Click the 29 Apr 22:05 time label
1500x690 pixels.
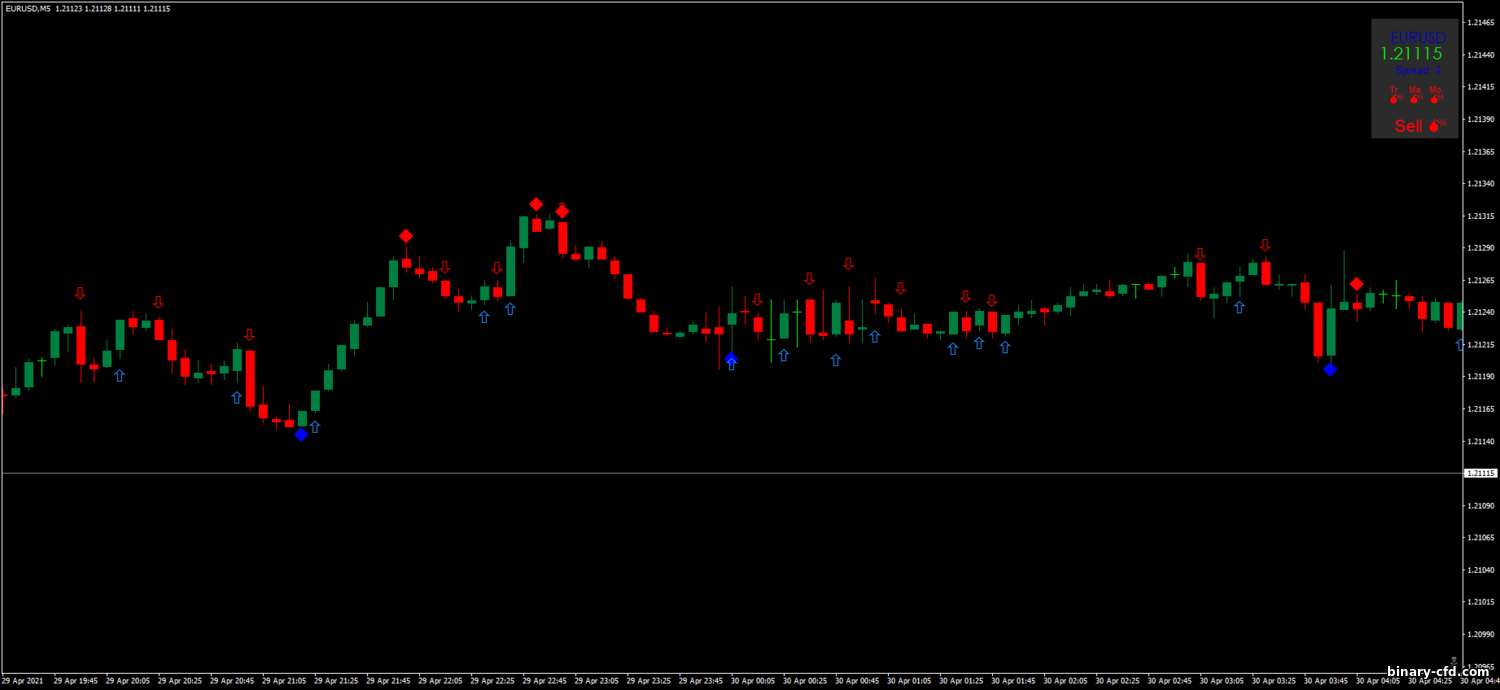(440, 682)
